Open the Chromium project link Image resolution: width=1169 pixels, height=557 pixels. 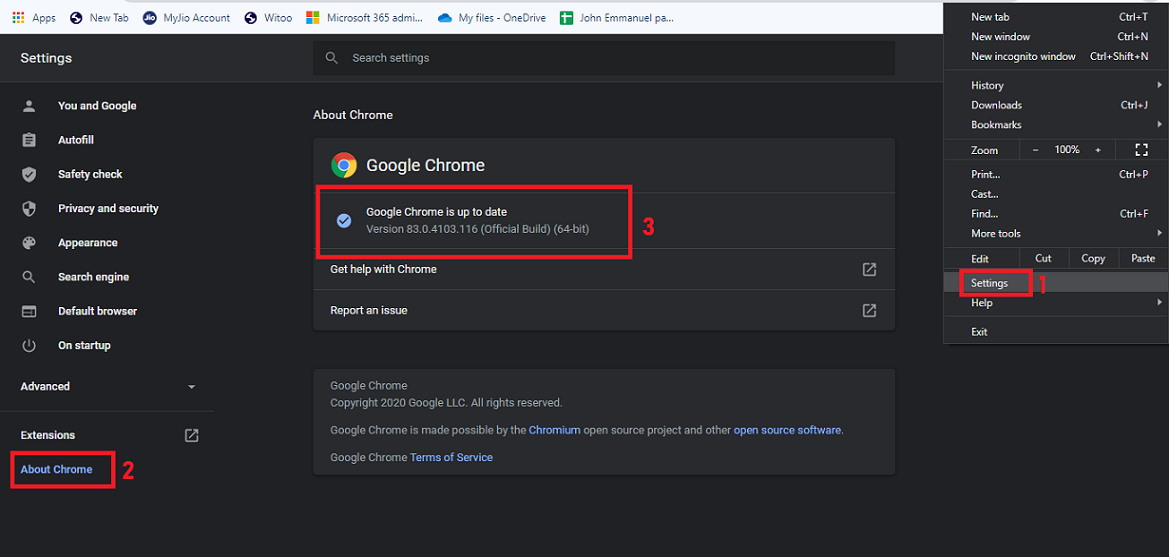(x=555, y=430)
